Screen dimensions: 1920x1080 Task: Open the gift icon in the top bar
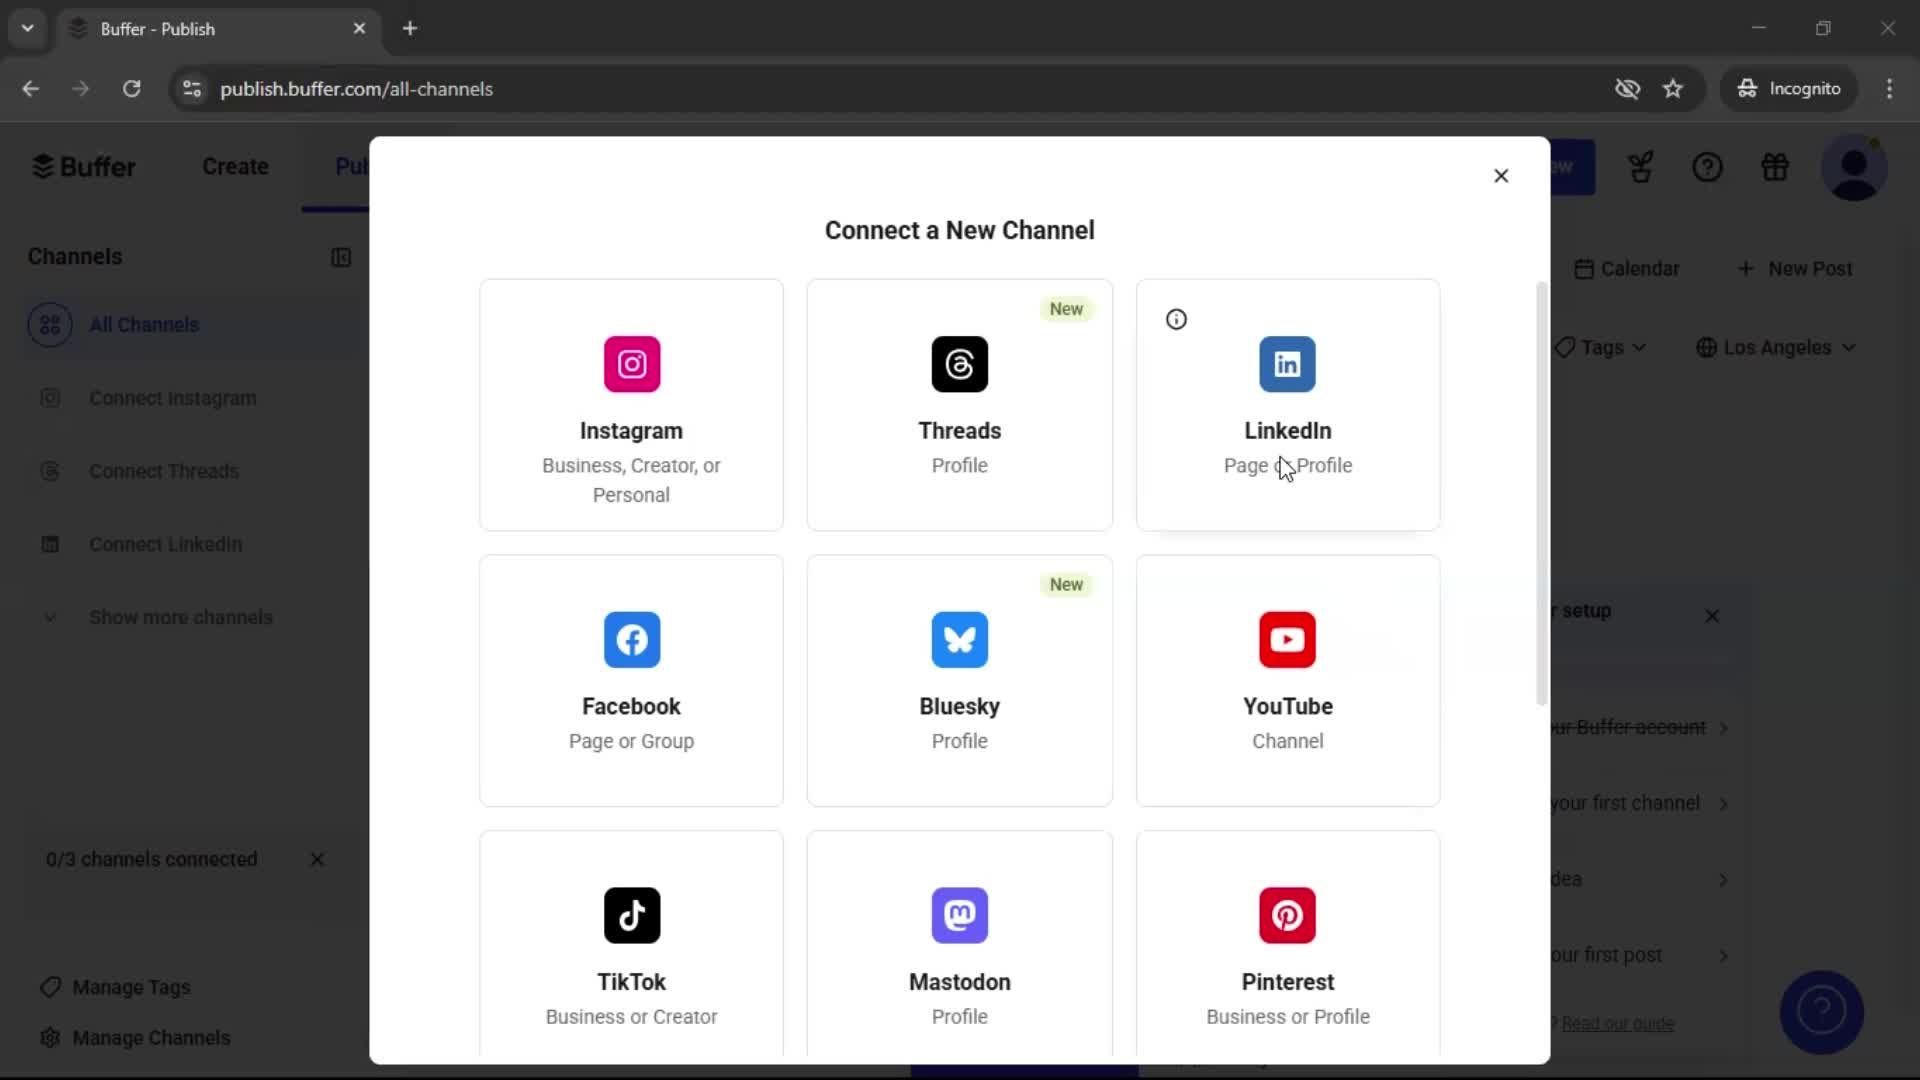tap(1775, 166)
